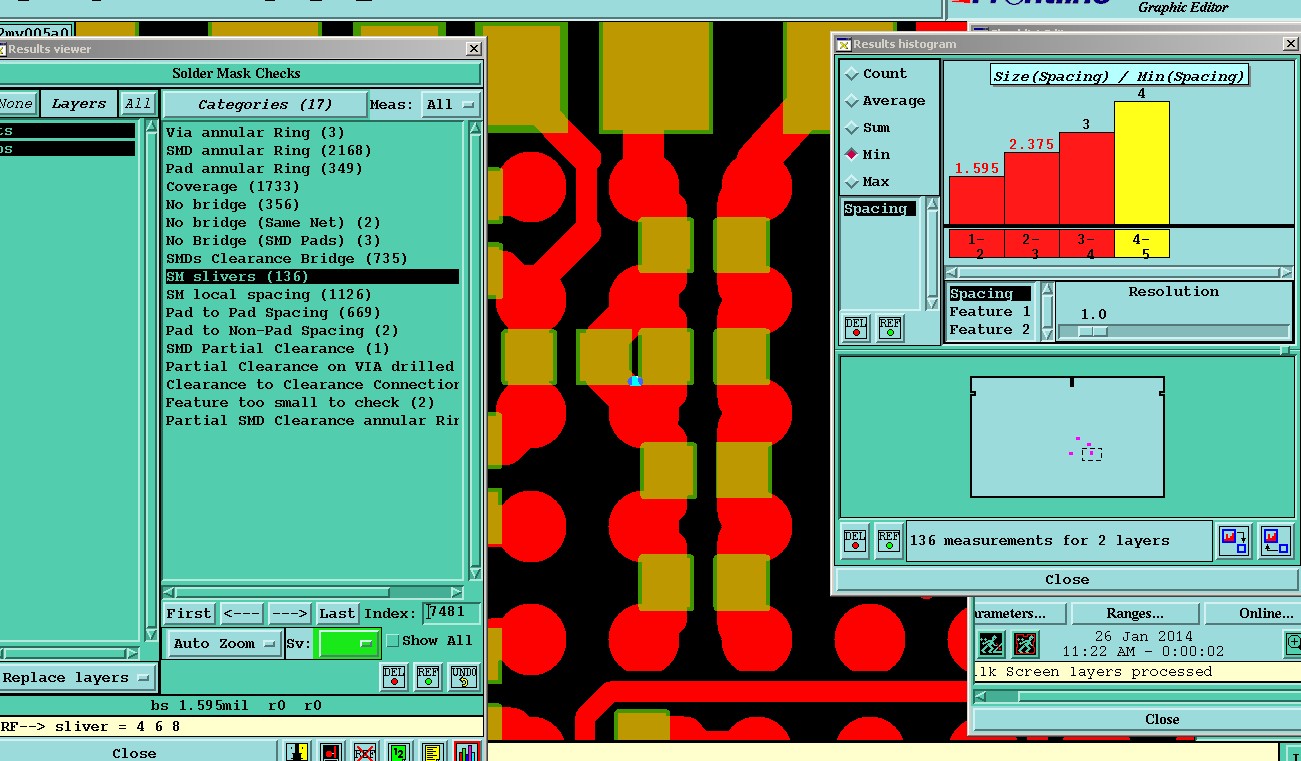Click the UNDO icon in Results viewer
This screenshot has height=761, width=1301.
point(463,677)
